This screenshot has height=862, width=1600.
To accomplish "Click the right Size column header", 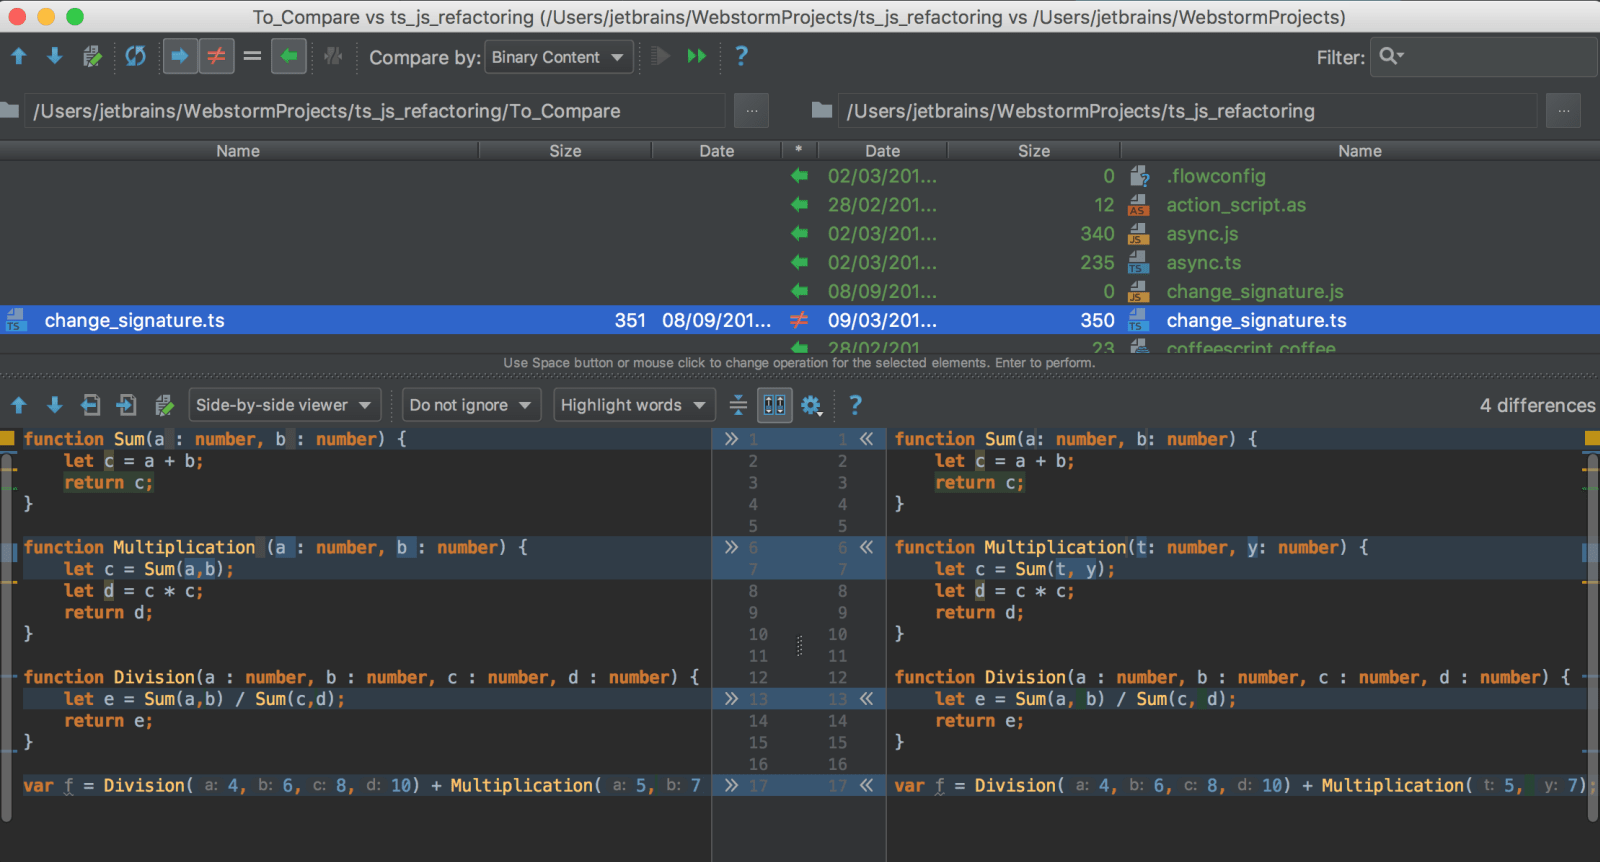I will tap(1033, 151).
